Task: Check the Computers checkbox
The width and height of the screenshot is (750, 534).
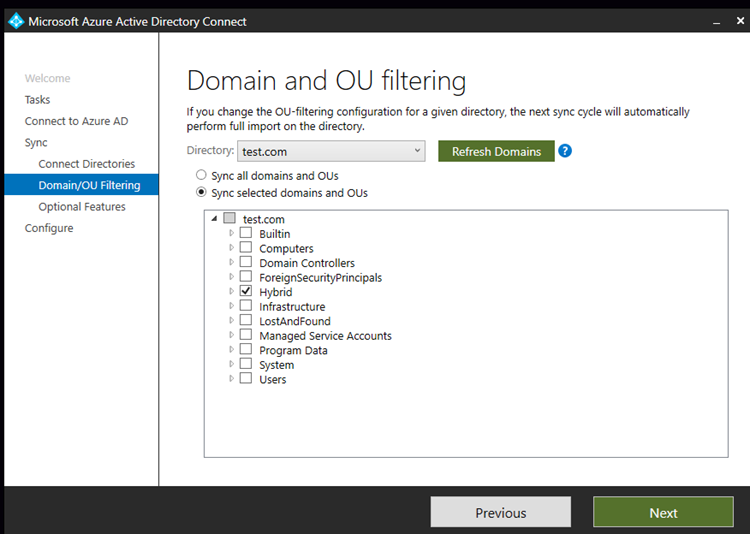Action: 246,247
